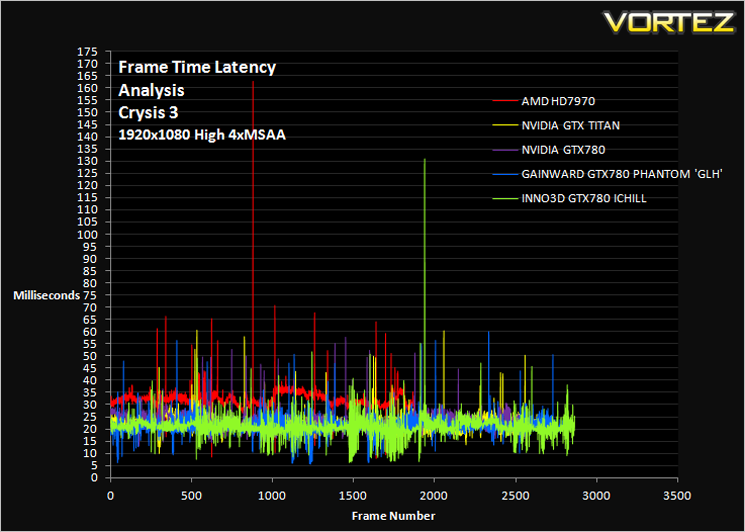
Task: Click the 'Crysis 3' title line
Action: (x=148, y=113)
